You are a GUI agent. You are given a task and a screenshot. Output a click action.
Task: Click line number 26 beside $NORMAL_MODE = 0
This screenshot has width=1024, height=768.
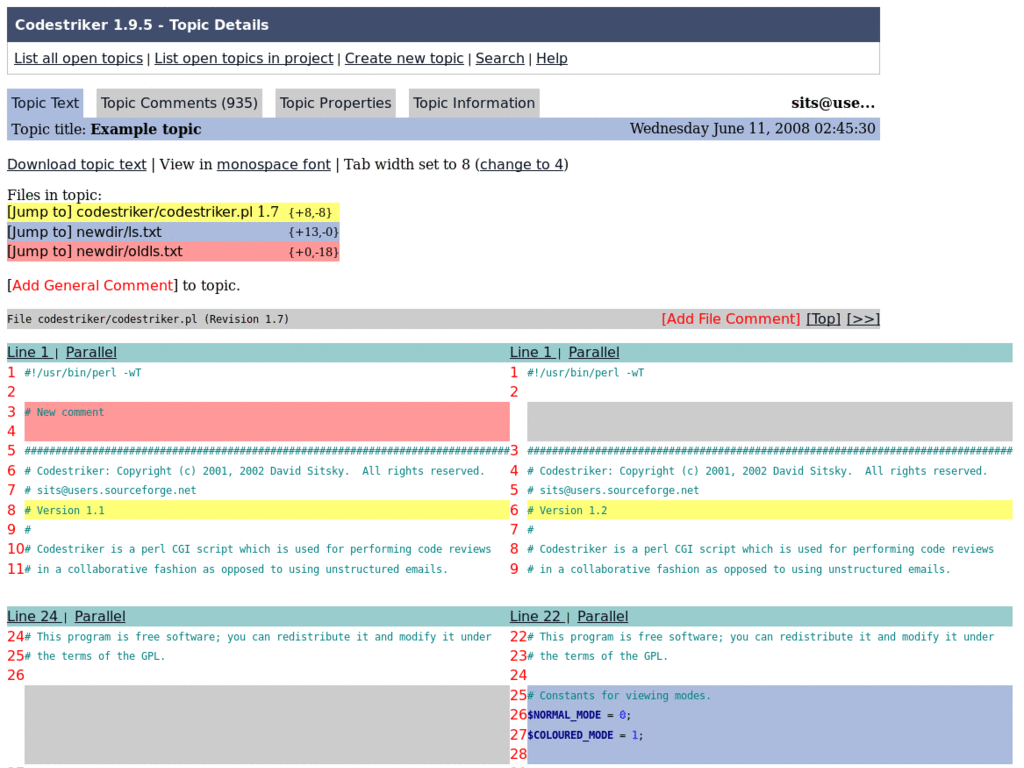click(x=519, y=715)
